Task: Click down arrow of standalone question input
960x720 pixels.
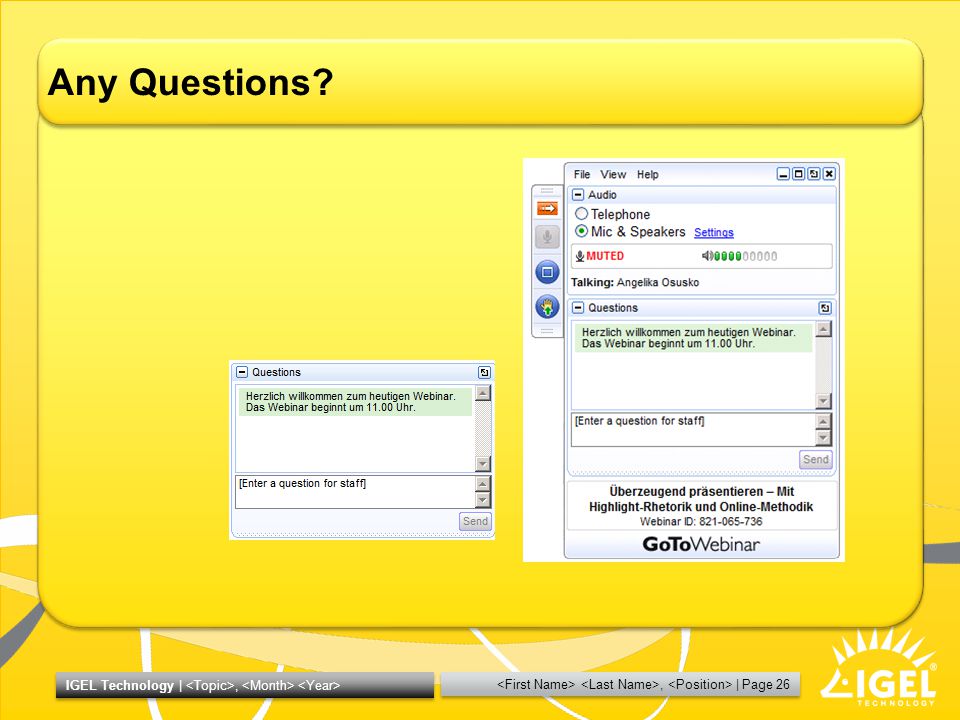Action: [483, 500]
